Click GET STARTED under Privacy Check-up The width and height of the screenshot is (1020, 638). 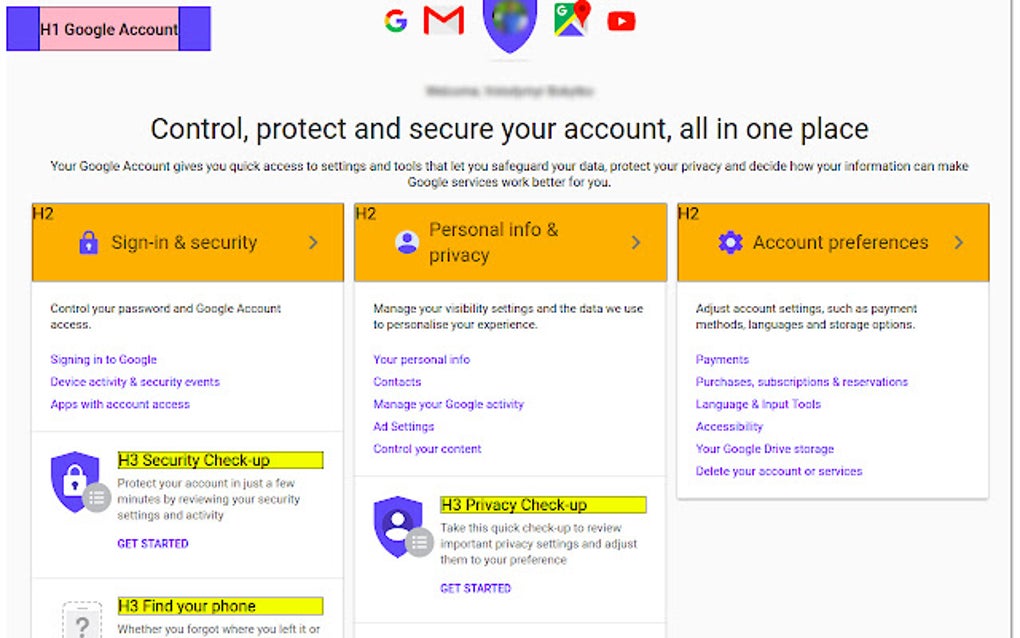point(476,588)
